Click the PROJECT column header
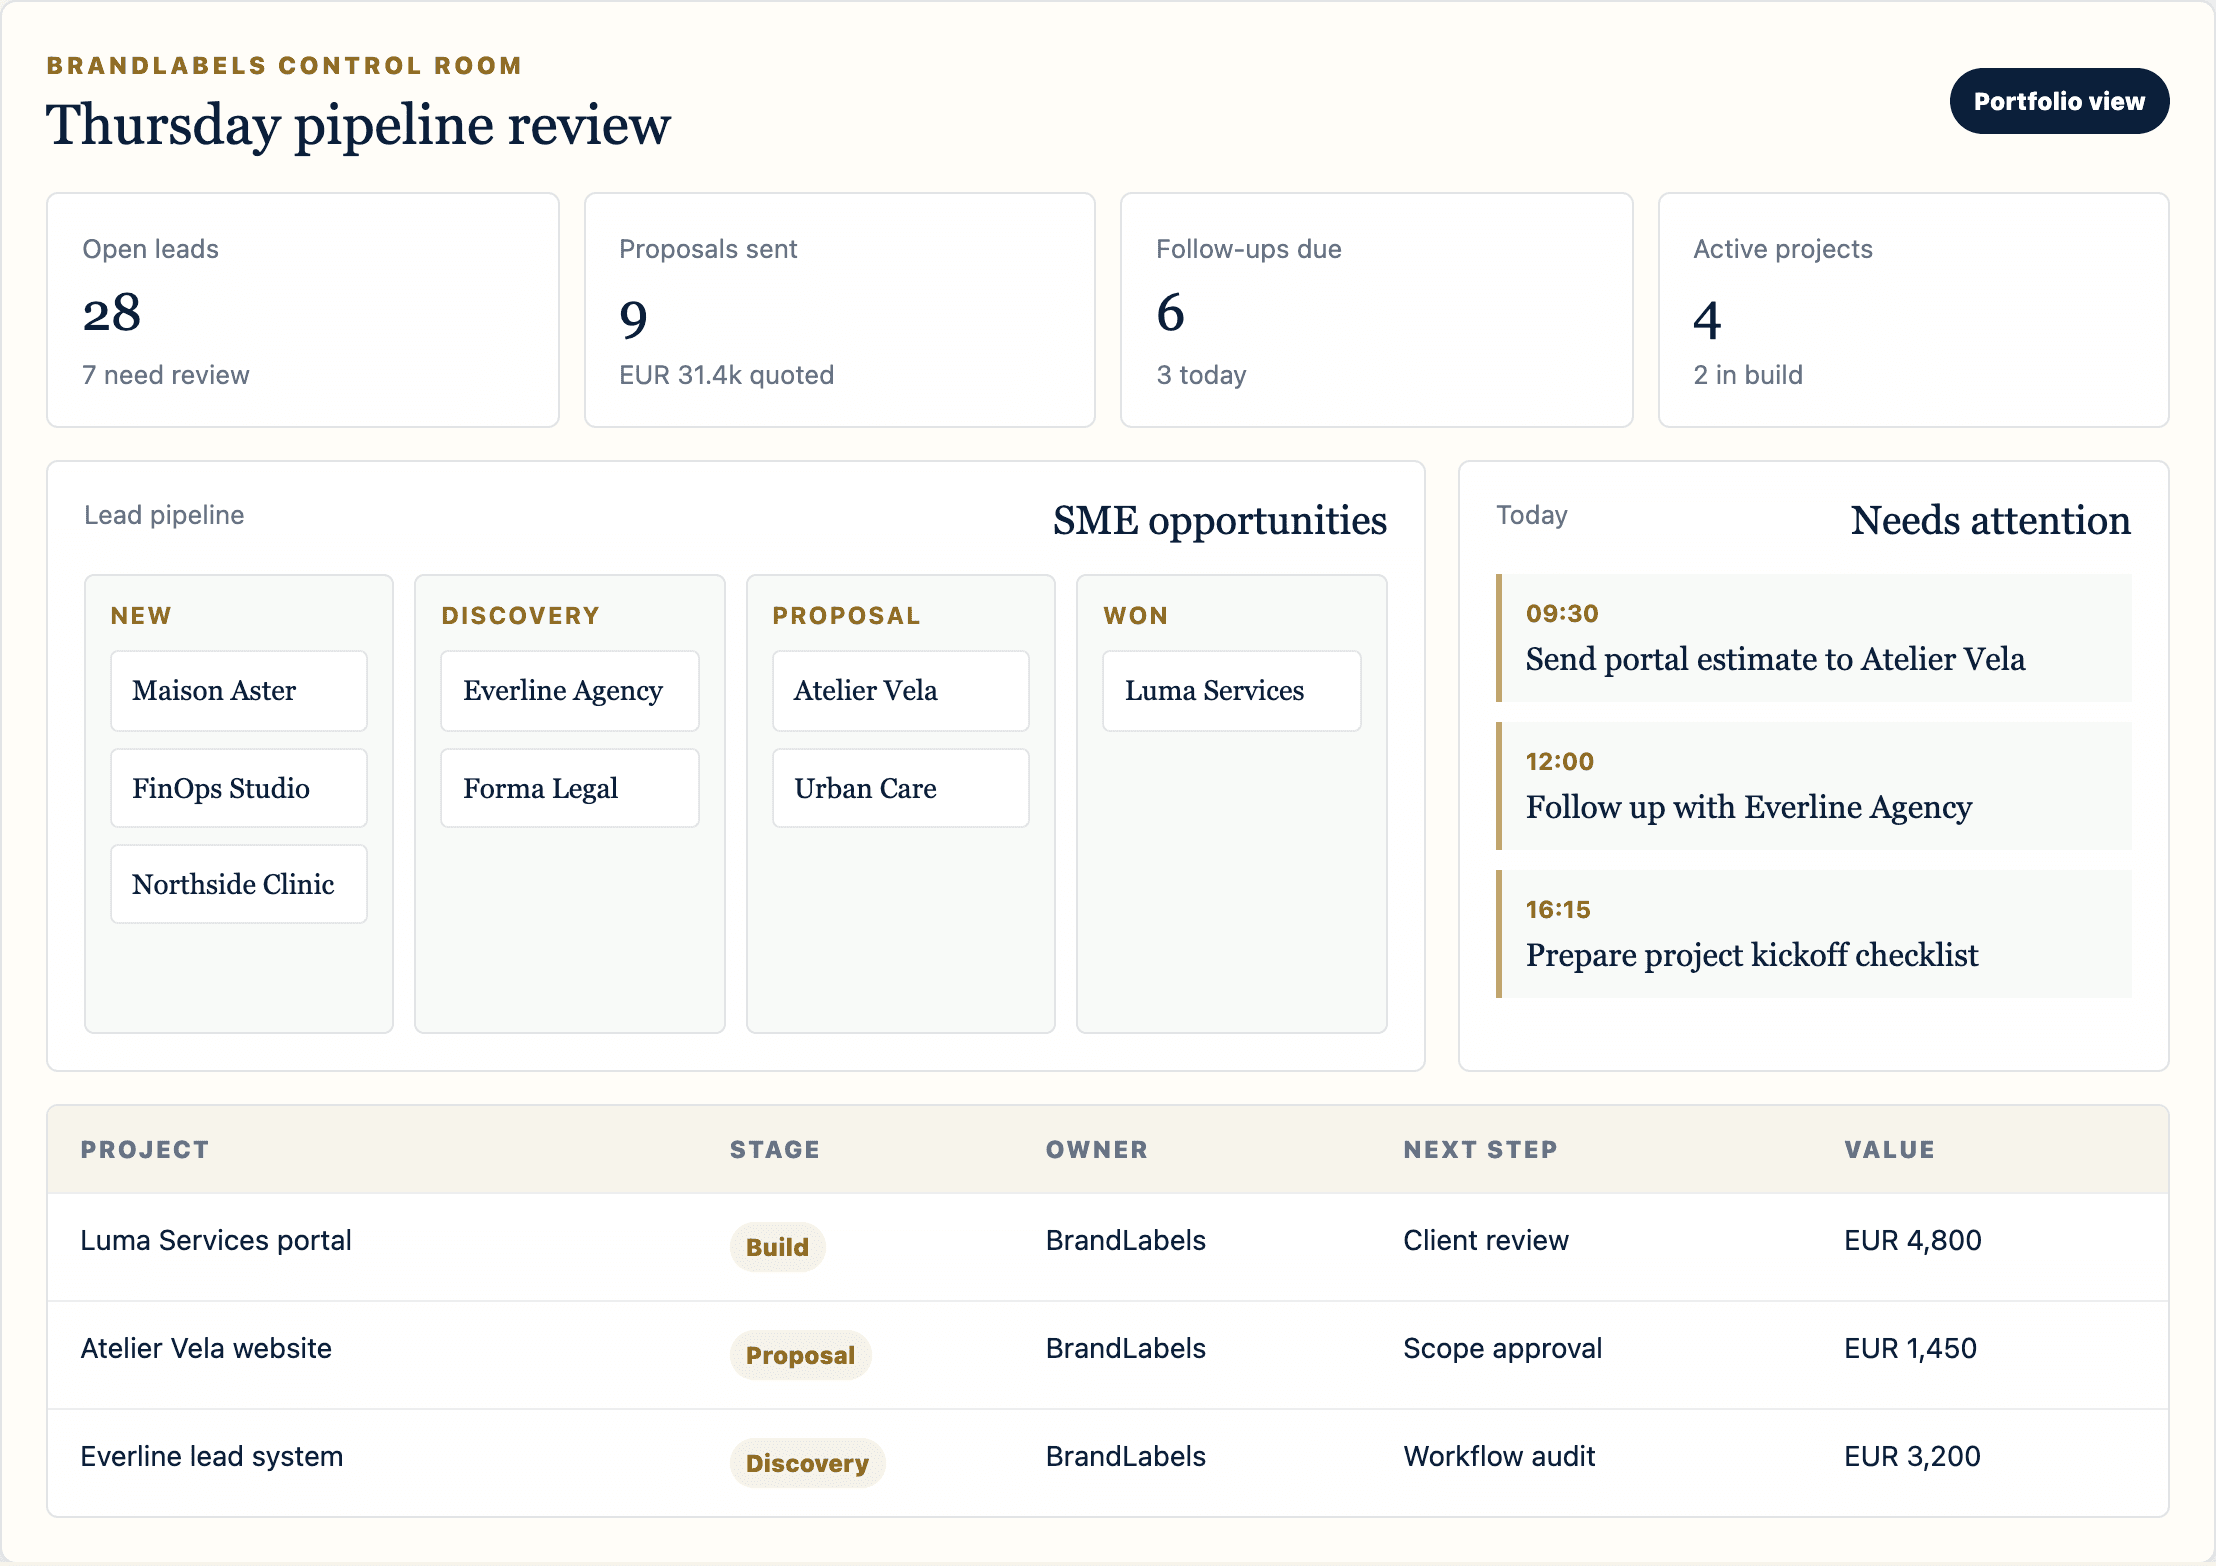The width and height of the screenshot is (2216, 1566). click(145, 1149)
